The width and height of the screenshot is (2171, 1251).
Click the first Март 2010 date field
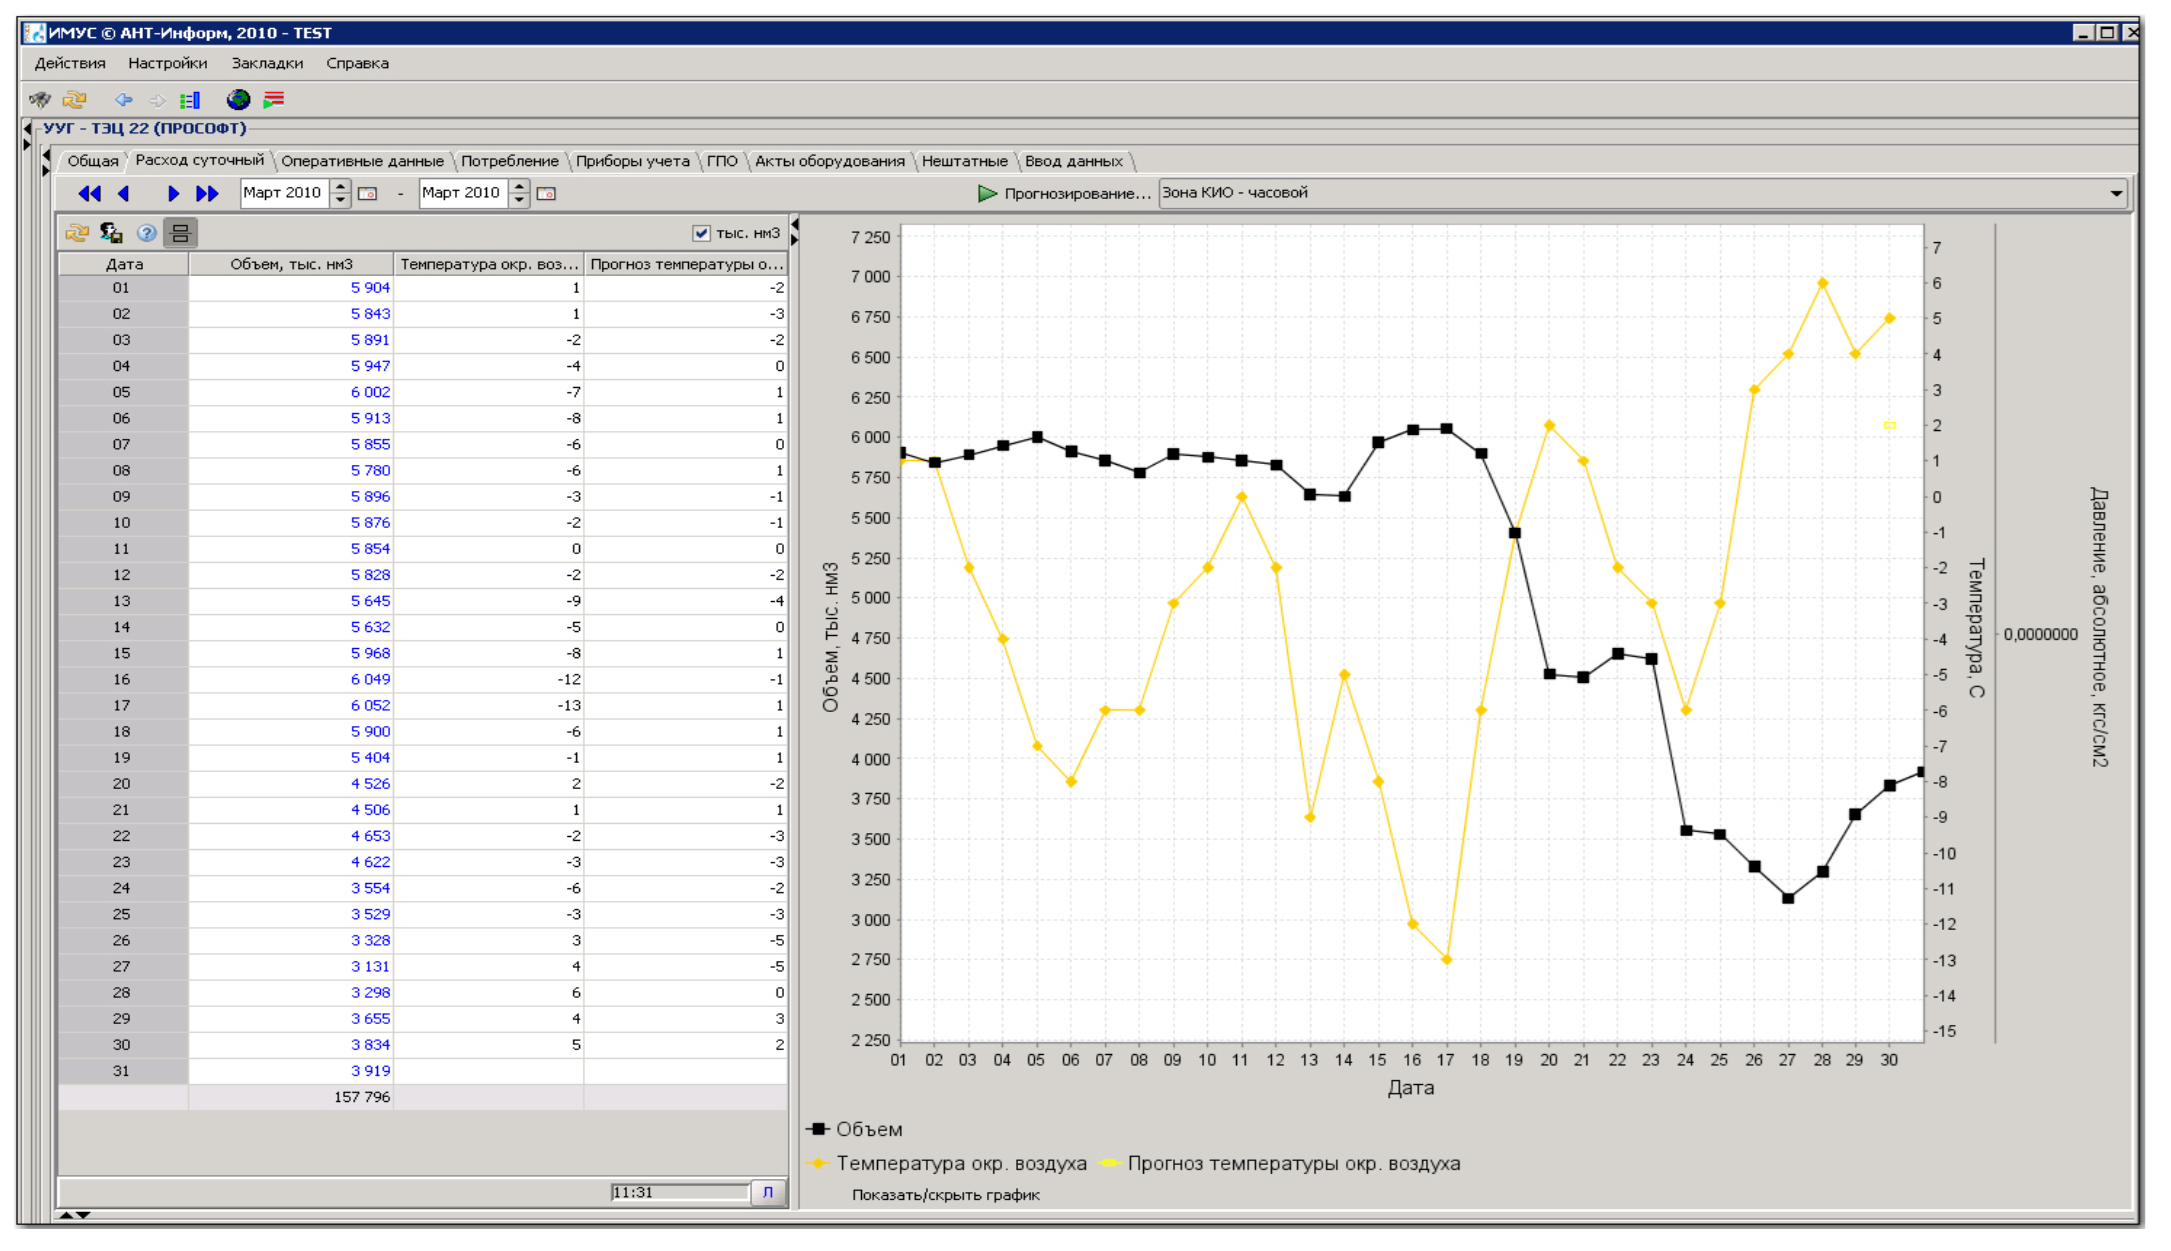tap(285, 193)
